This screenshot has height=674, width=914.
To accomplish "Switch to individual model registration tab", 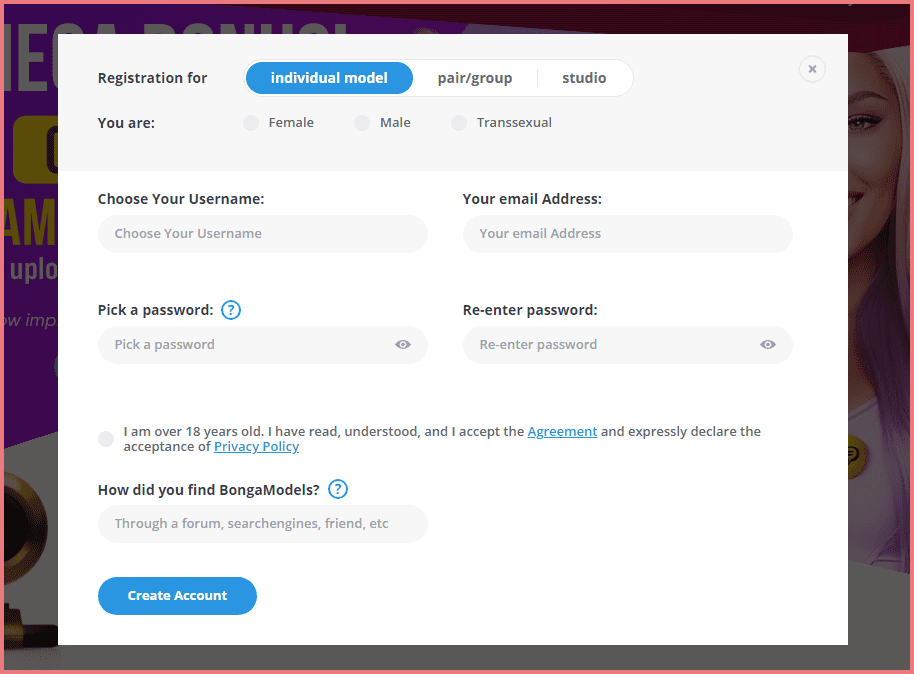I will 329,78.
